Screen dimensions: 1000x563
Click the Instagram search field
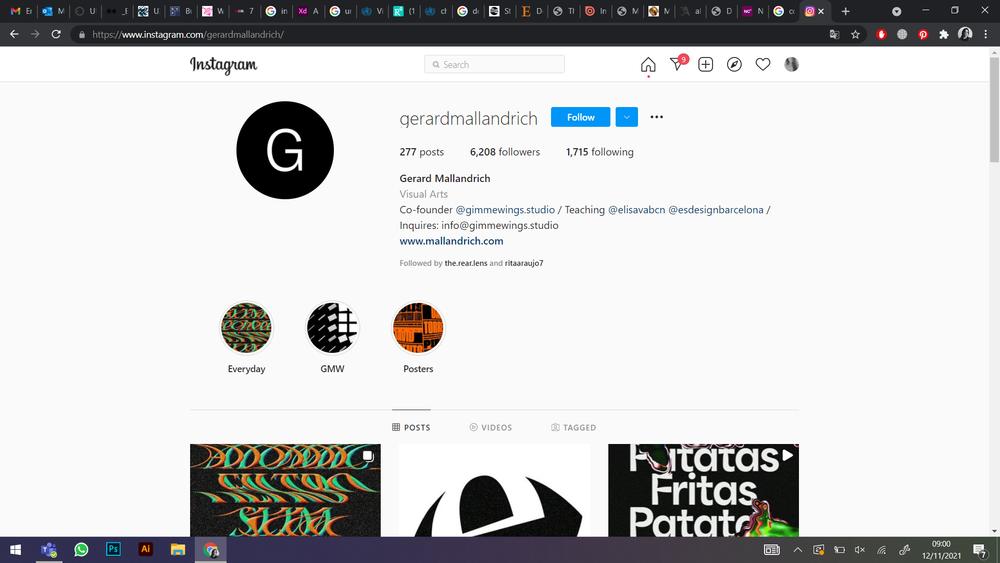coord(494,64)
